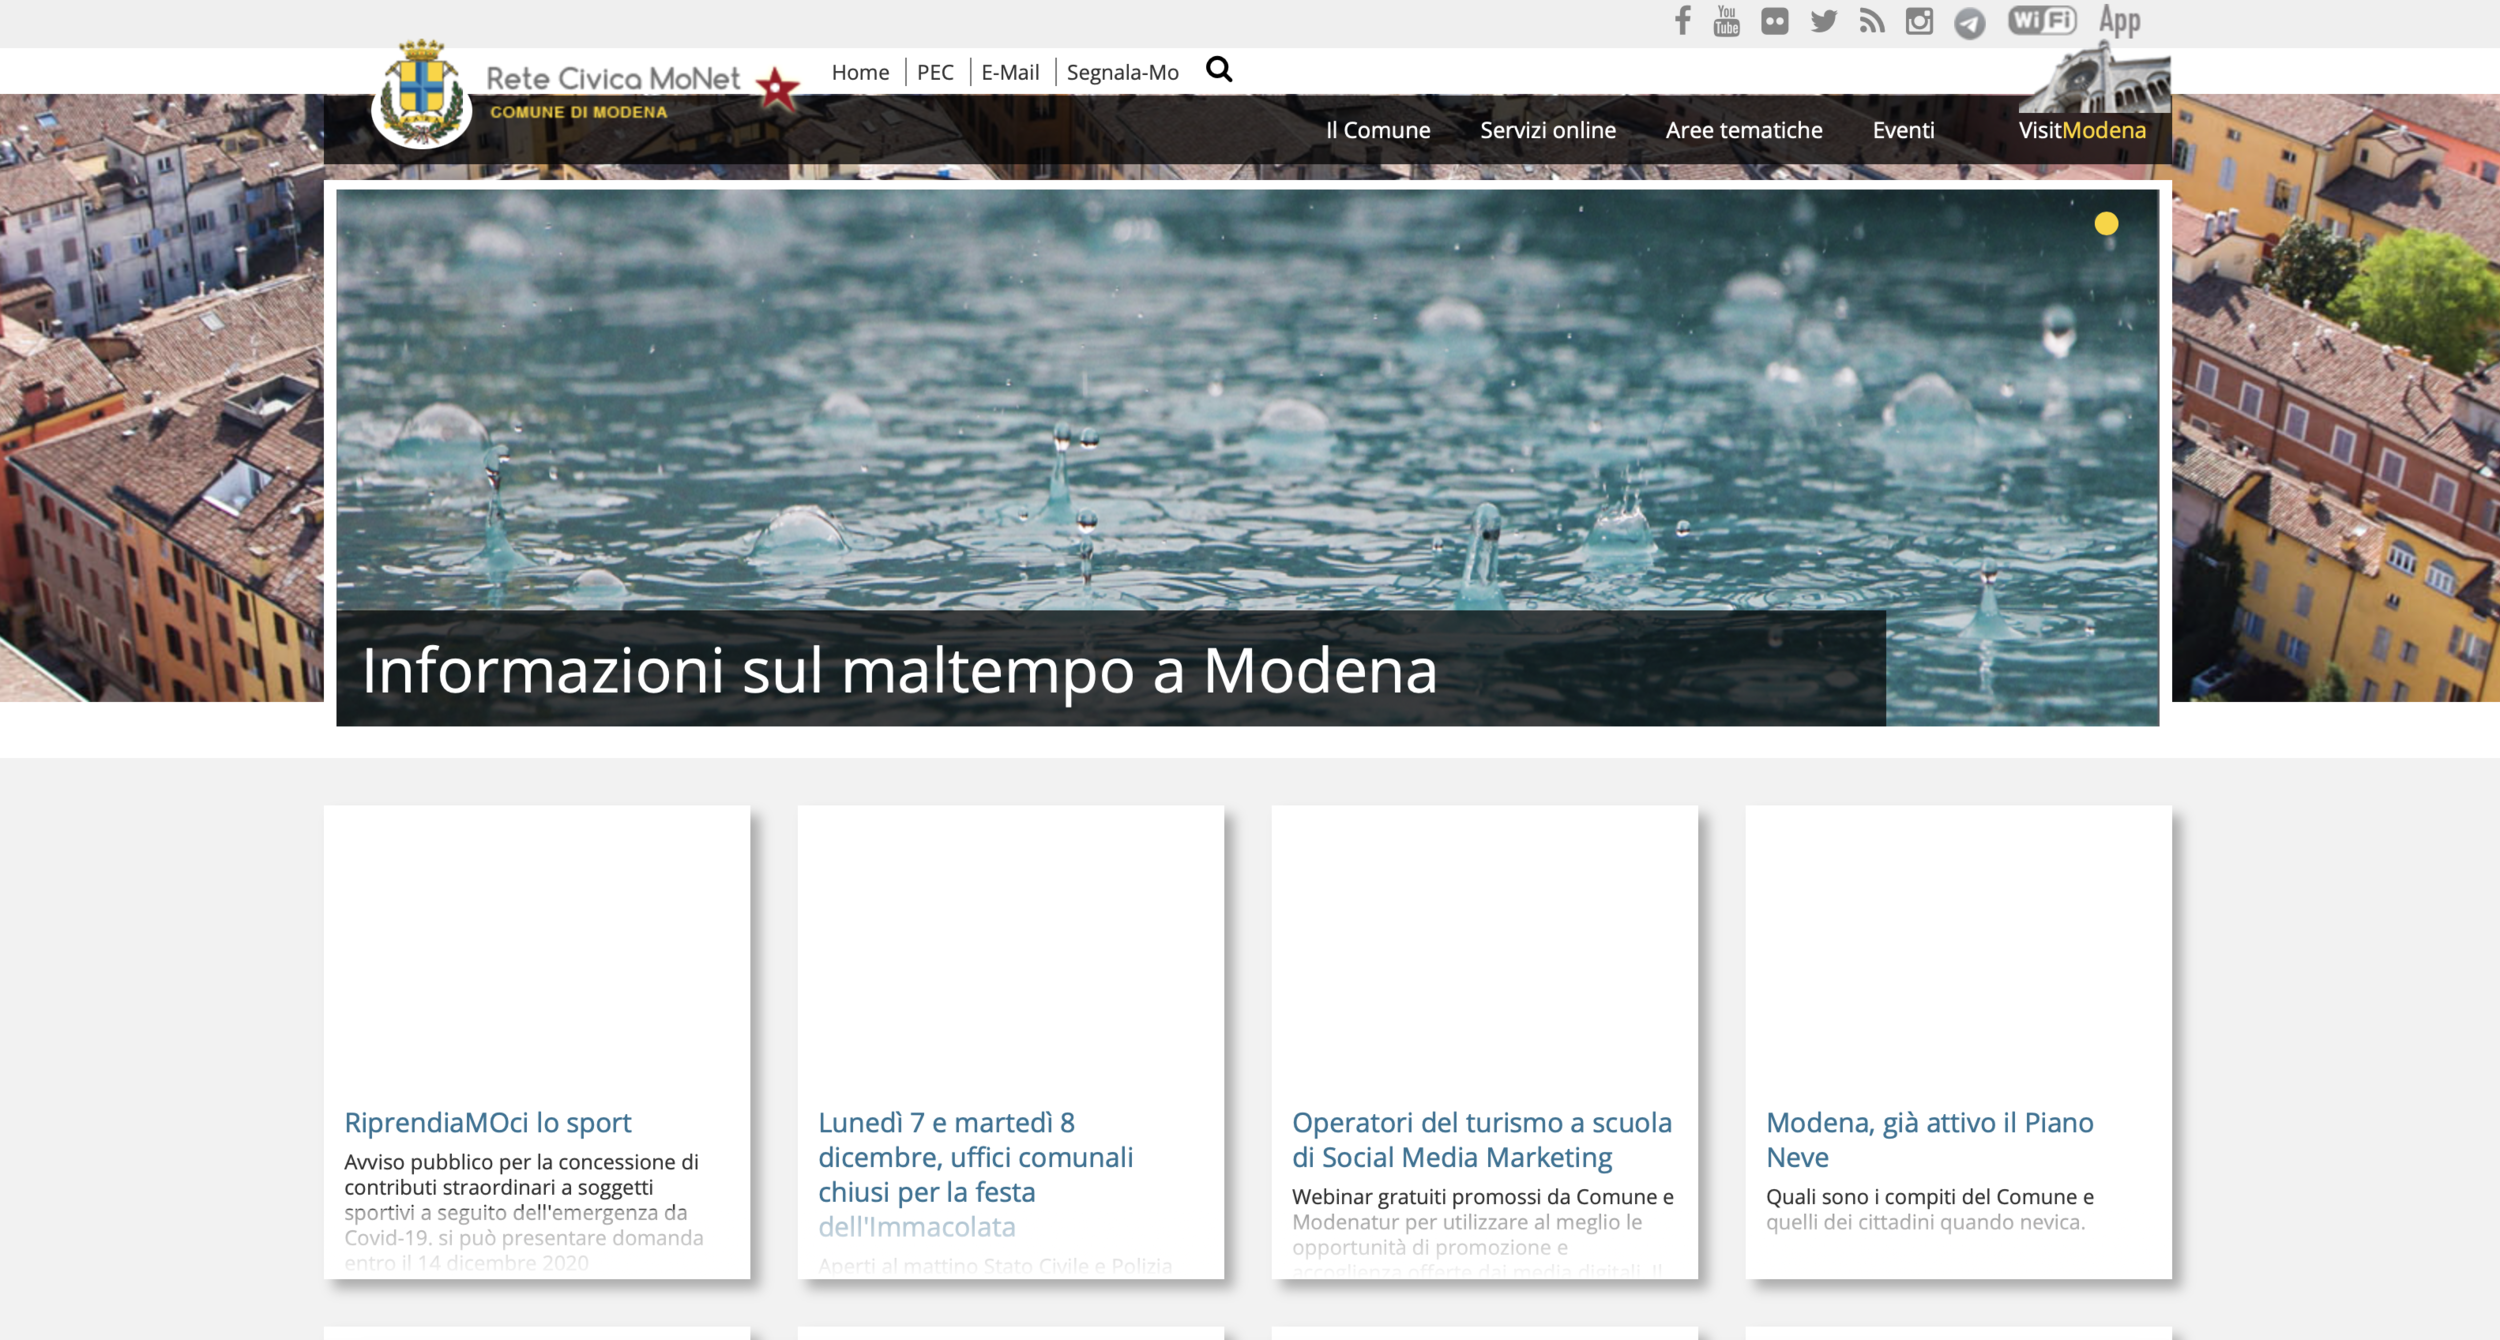2500x1340 pixels.
Task: Open the Il Comune menu
Action: (x=1377, y=130)
